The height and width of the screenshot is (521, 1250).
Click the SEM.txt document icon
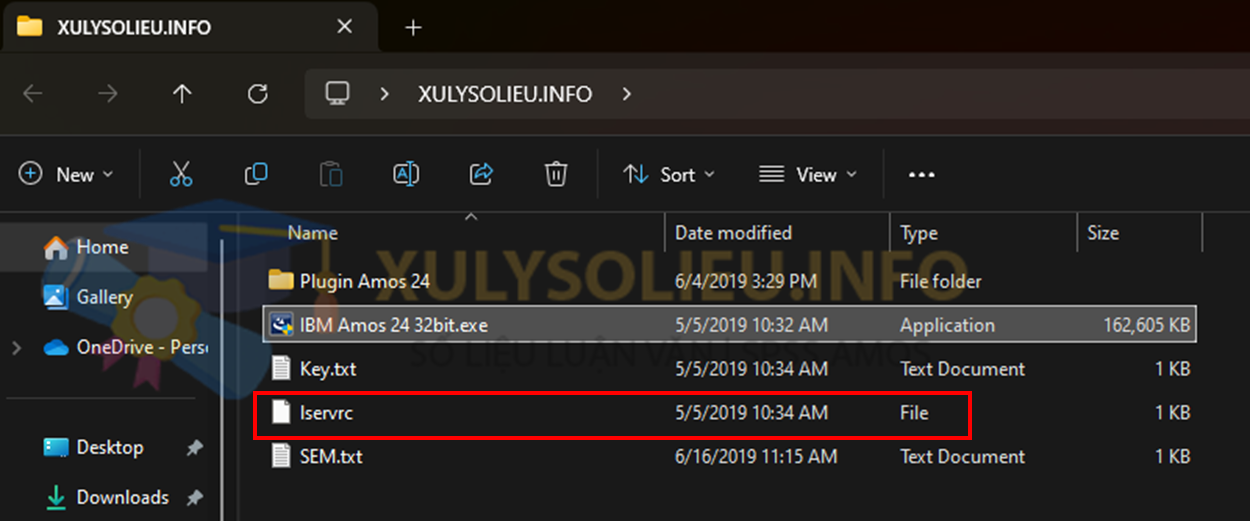[x=281, y=457]
